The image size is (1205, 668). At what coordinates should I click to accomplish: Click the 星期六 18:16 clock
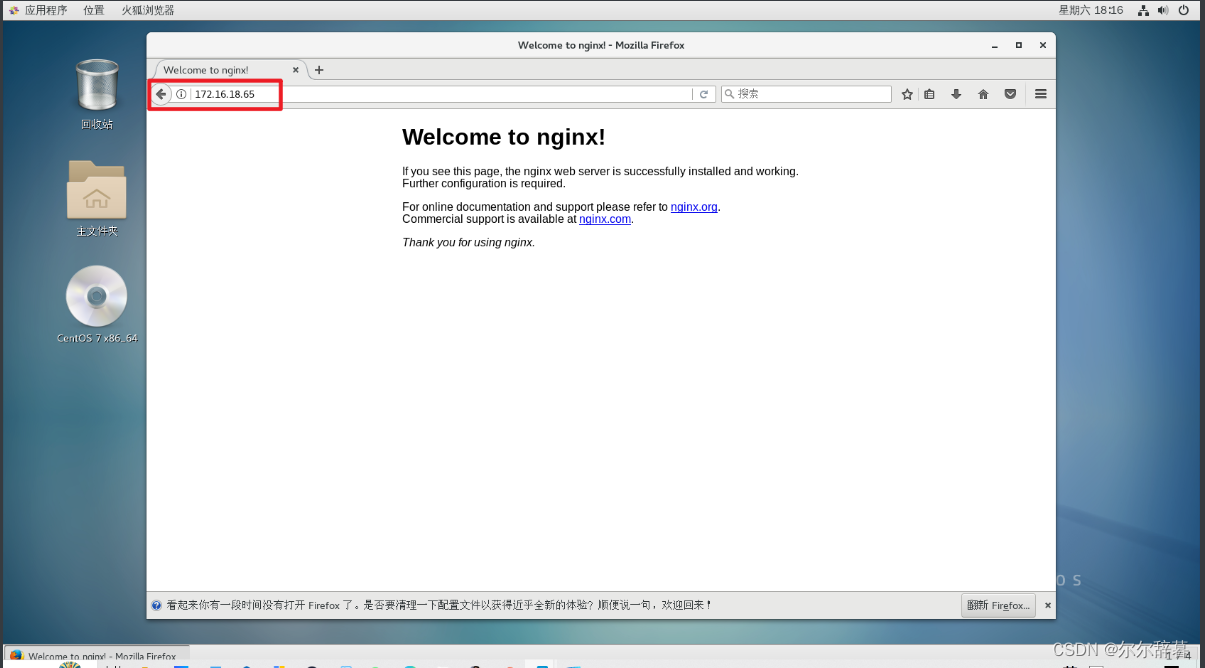click(x=1091, y=10)
